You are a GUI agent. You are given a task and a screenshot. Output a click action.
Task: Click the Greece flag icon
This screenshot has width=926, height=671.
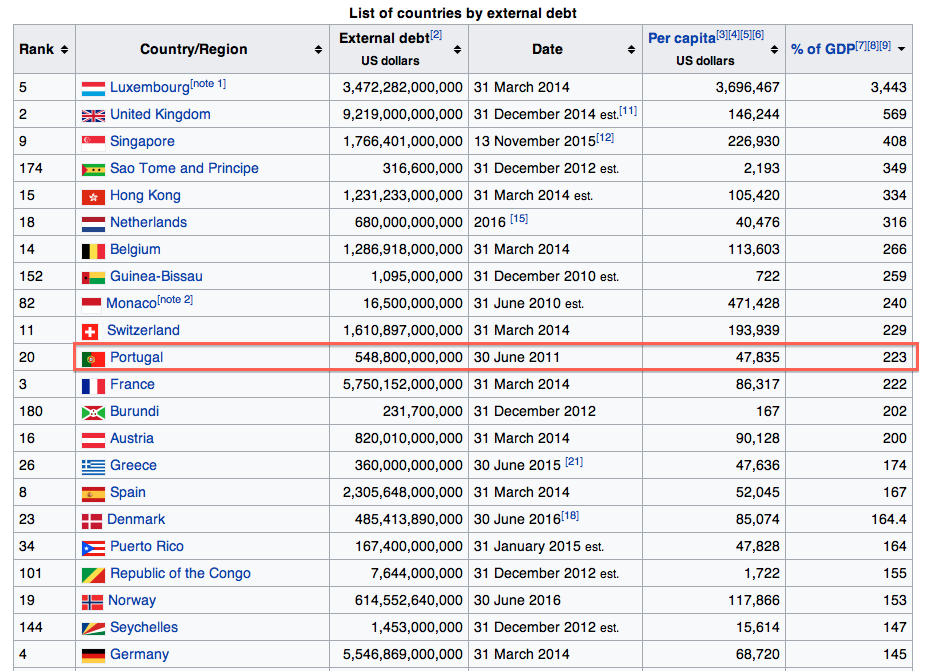93,466
